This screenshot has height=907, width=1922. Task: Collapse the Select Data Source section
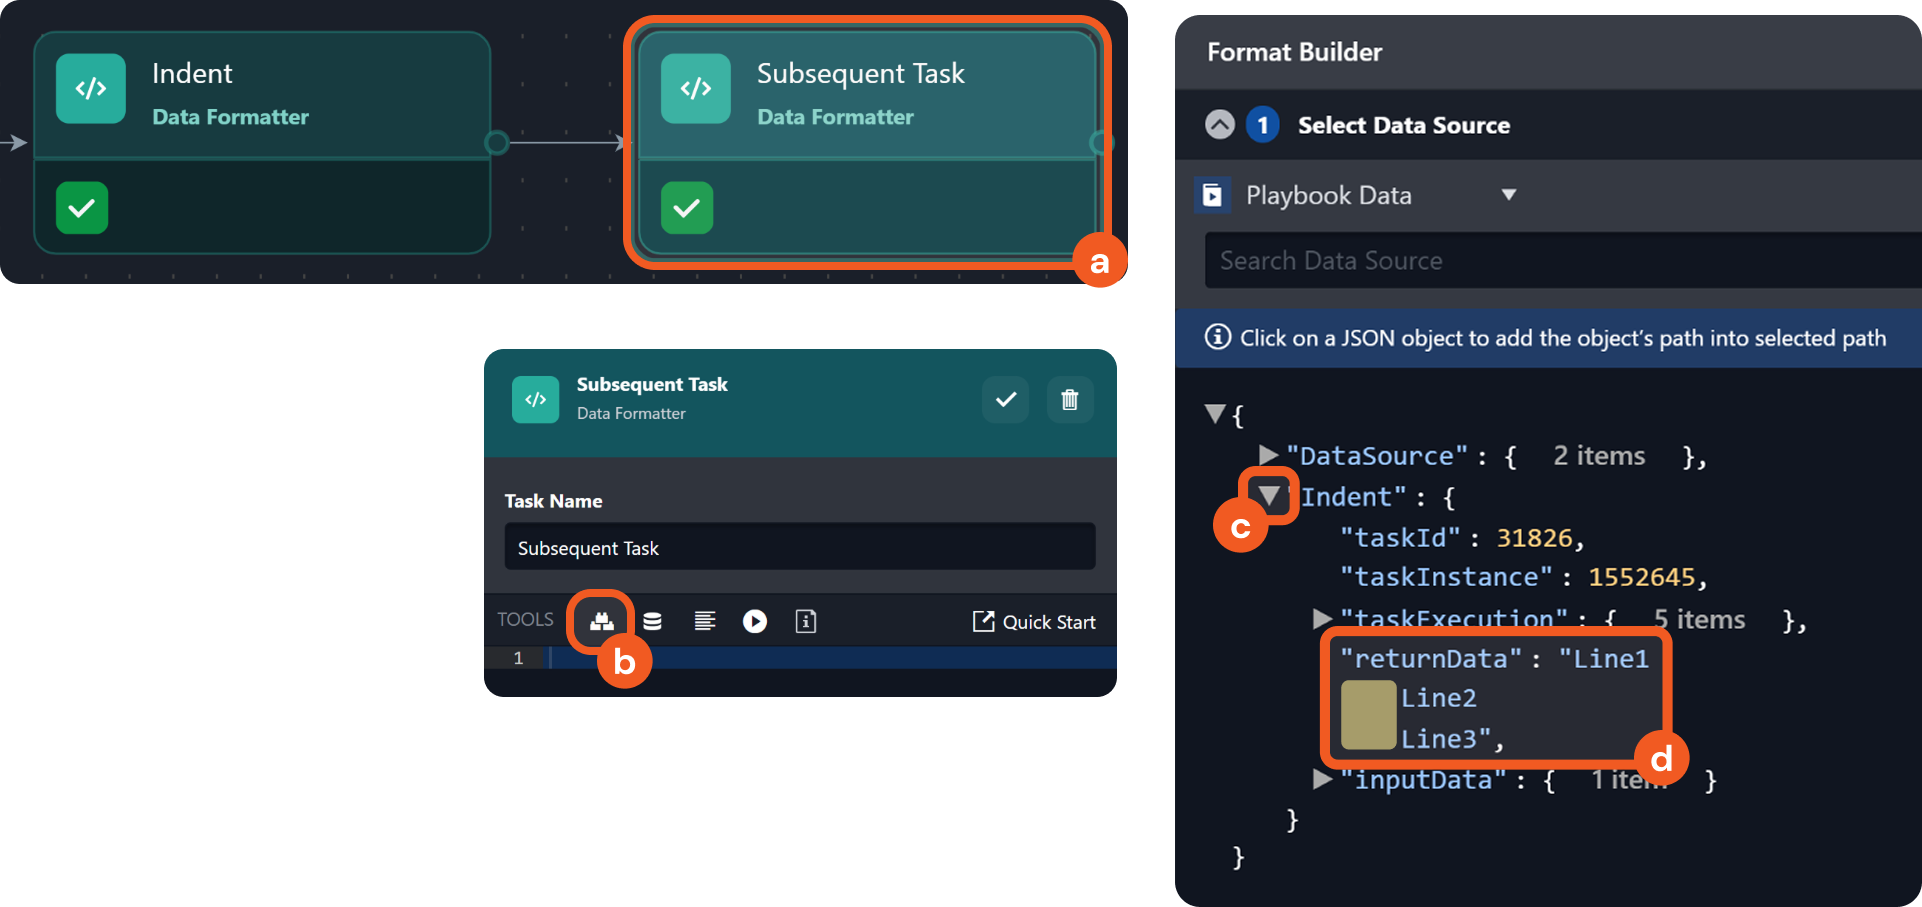(1220, 125)
